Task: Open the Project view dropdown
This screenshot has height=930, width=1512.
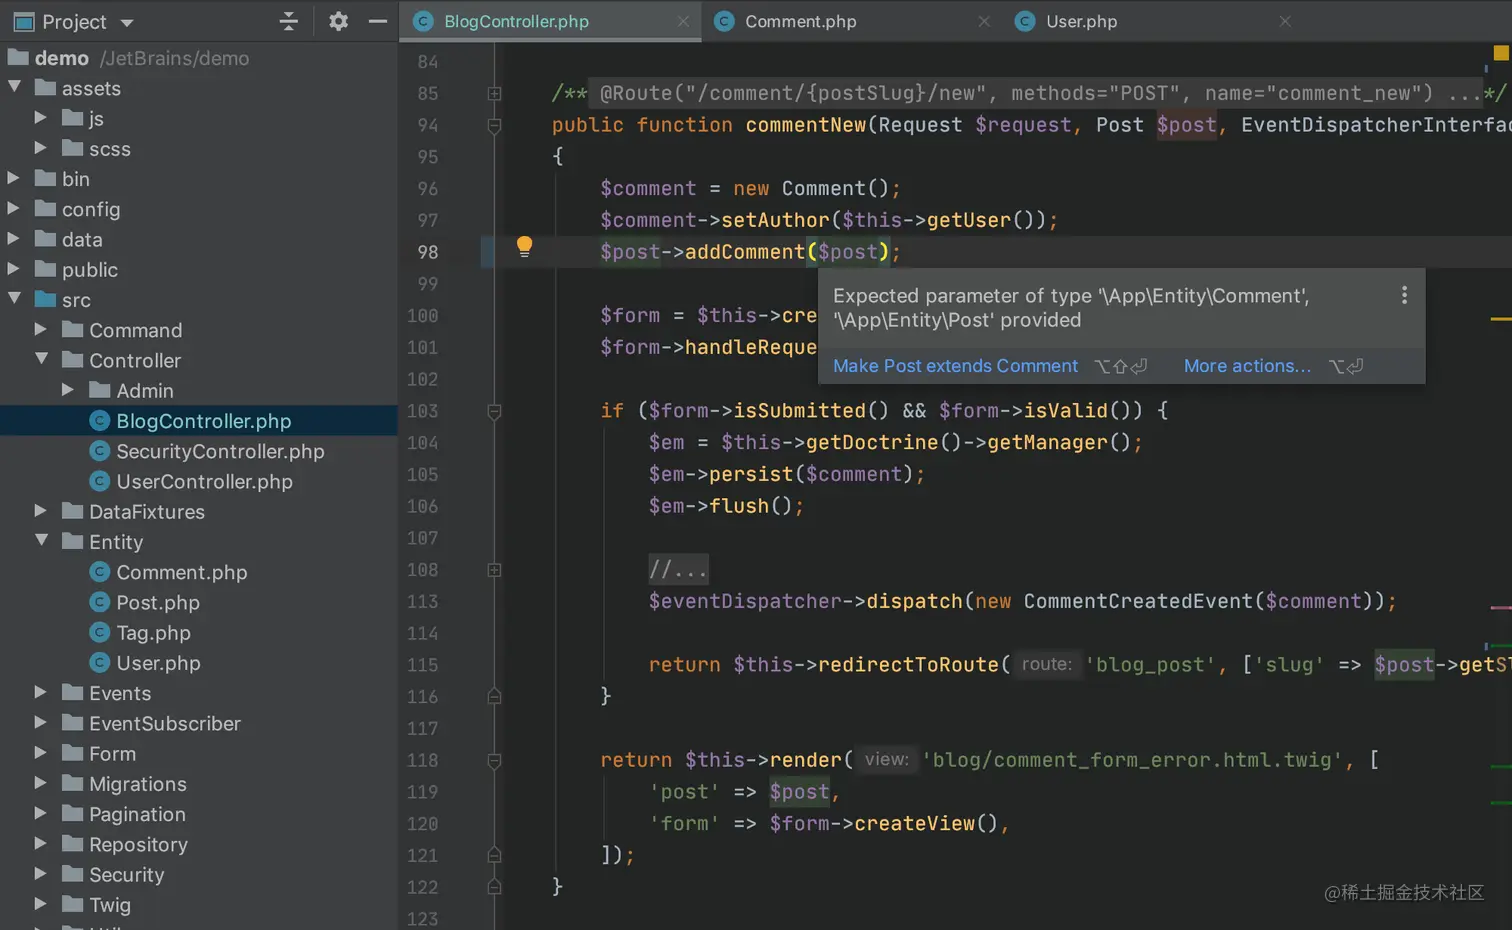Action: click(x=126, y=22)
